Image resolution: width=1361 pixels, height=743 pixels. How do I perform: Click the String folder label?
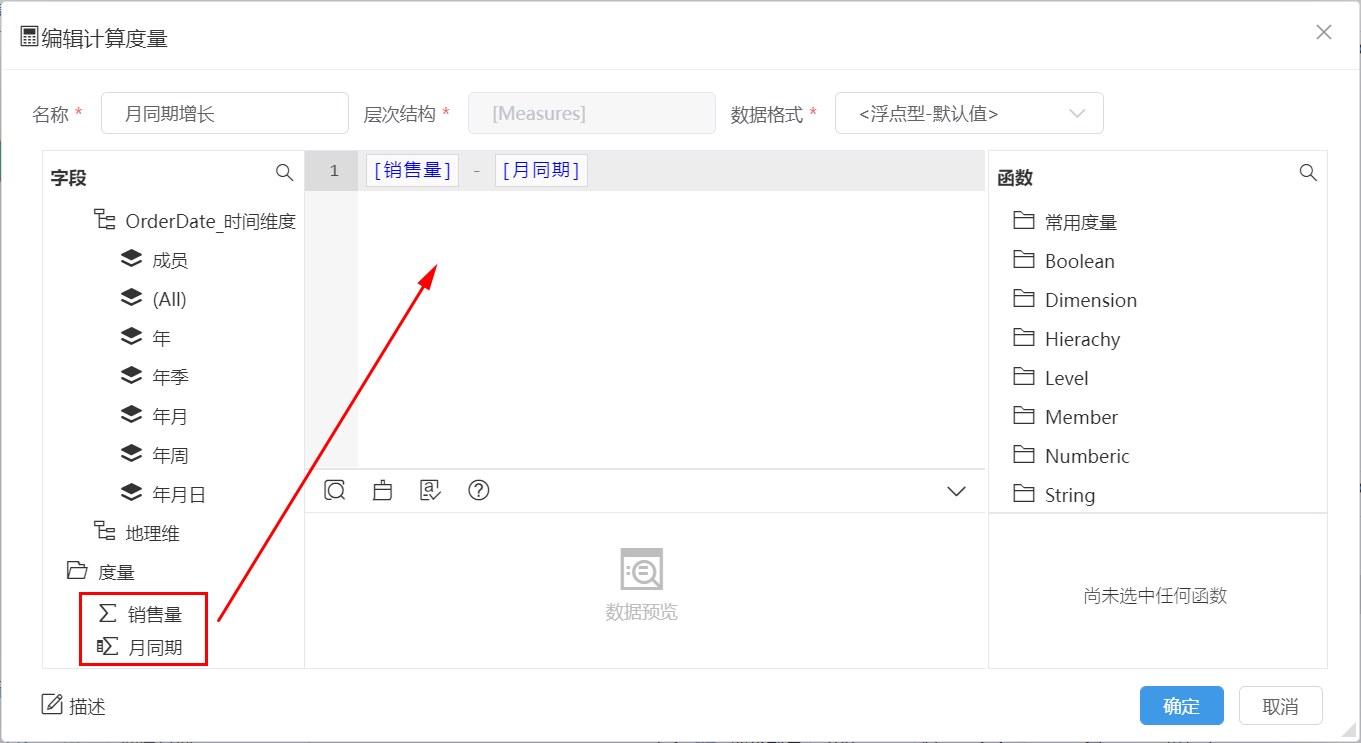pyautogui.click(x=1070, y=495)
